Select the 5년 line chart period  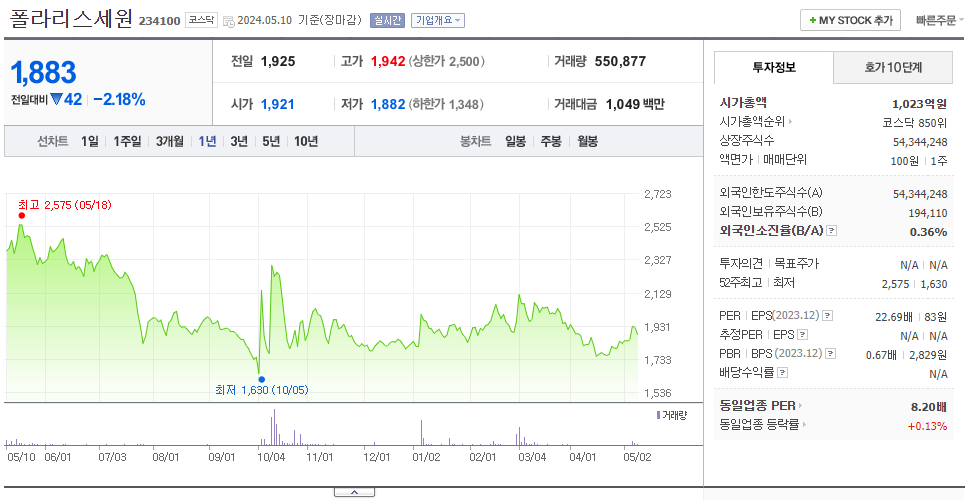tap(271, 141)
